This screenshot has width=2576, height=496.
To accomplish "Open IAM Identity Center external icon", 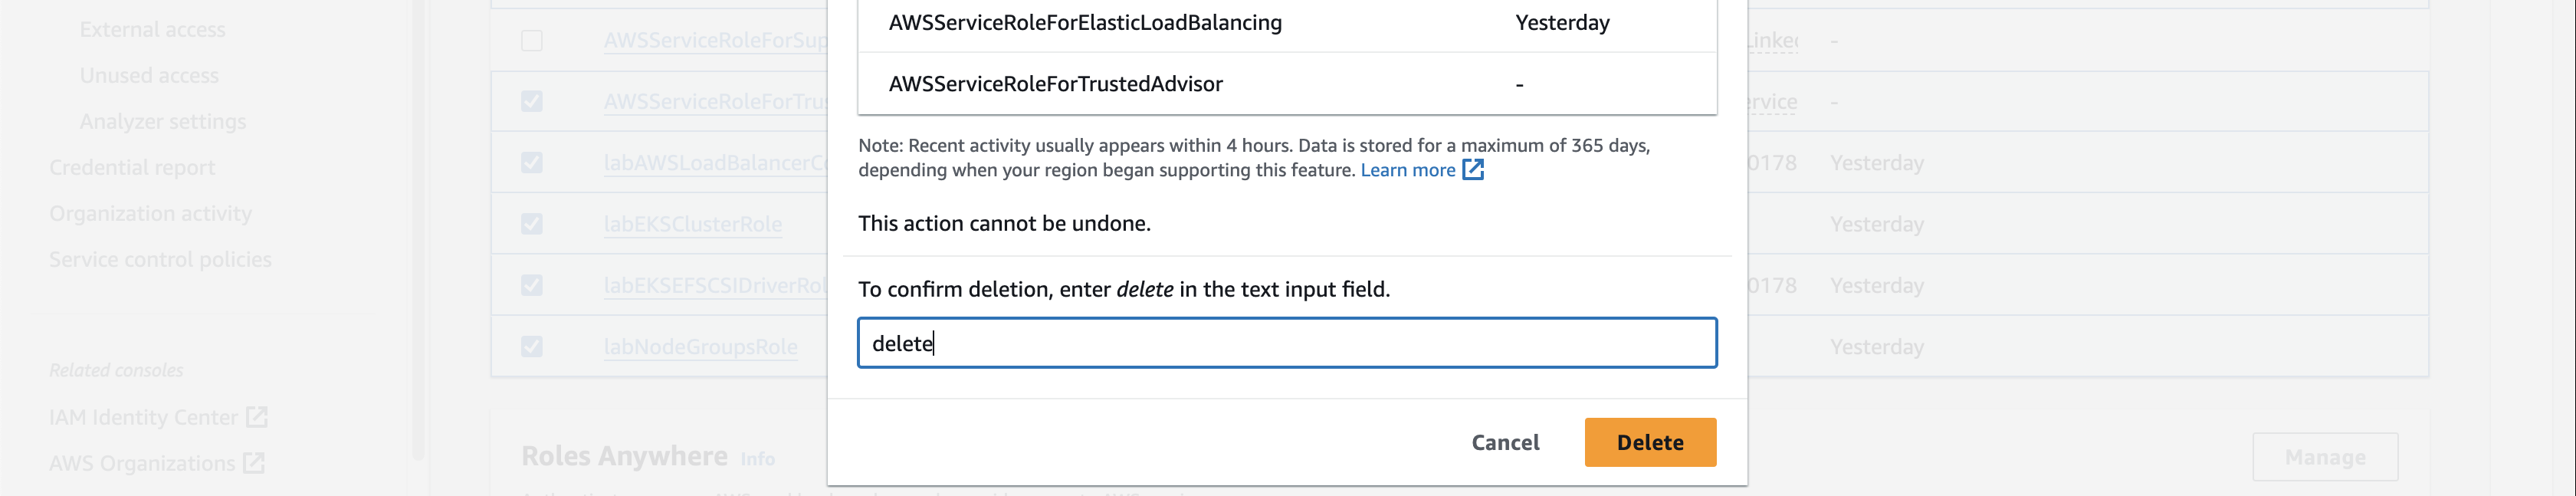I will tap(257, 417).
